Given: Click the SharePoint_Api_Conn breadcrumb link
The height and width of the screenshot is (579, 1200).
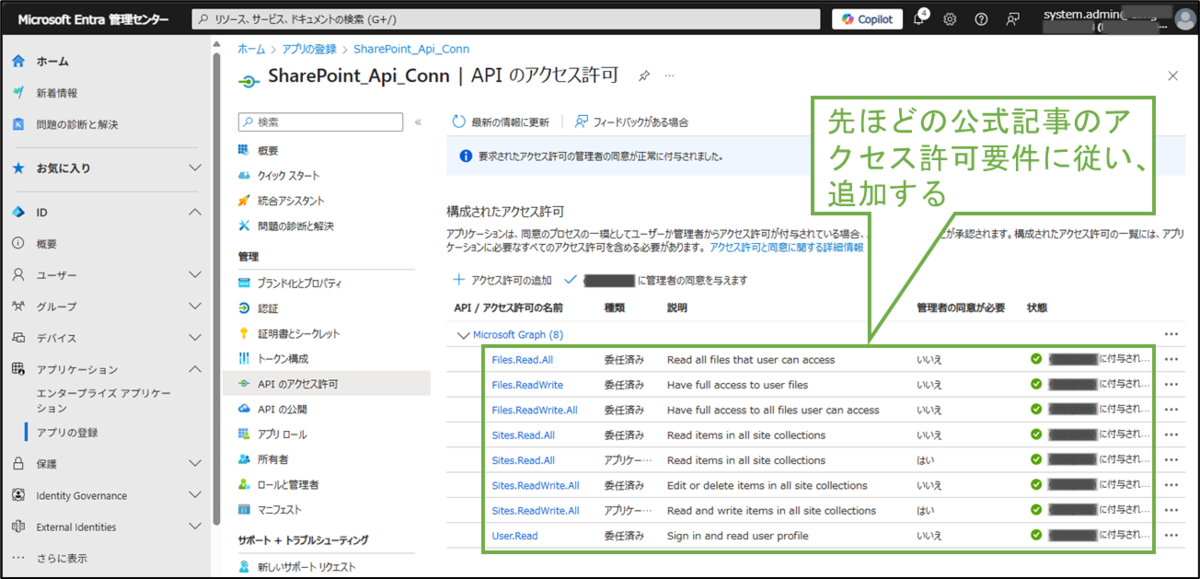Looking at the screenshot, I should 411,48.
